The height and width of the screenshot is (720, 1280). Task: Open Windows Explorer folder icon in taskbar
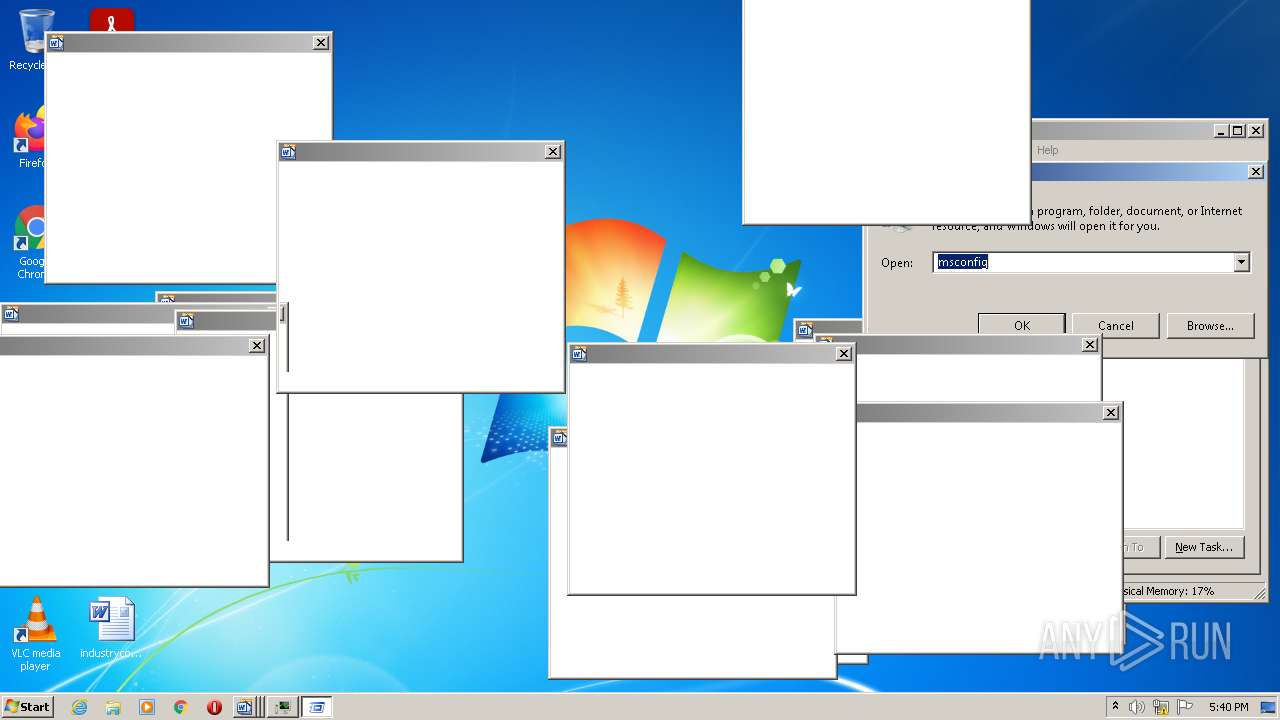[x=113, y=707]
